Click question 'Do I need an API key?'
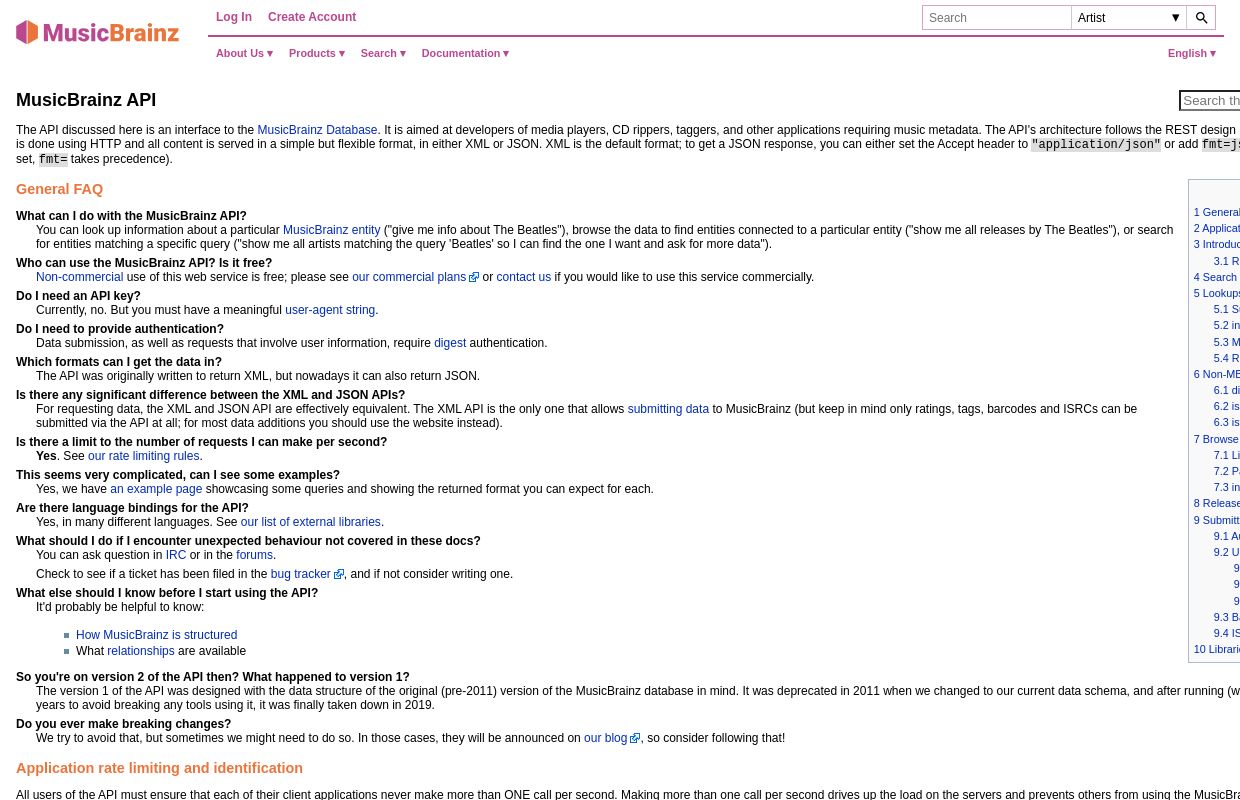This screenshot has height=800, width=1240. pyautogui.click(x=78, y=296)
